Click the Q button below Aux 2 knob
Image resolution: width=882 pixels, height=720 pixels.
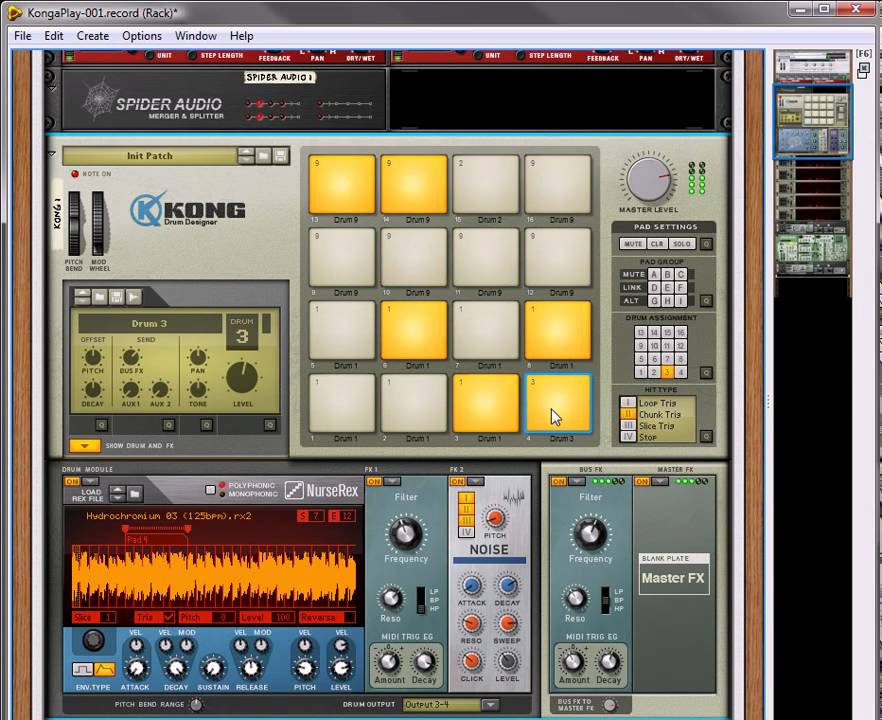tap(169, 425)
